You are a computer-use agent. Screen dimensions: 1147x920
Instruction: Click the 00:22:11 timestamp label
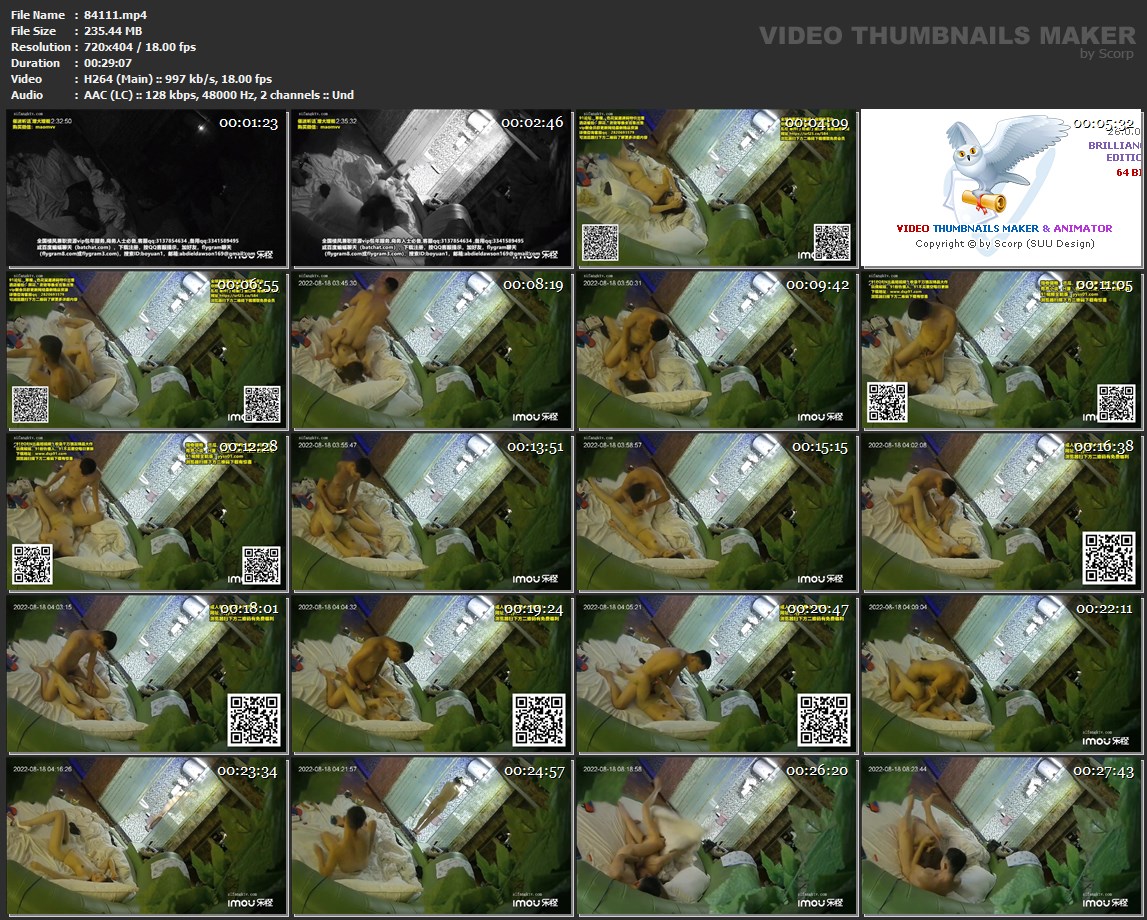(1104, 609)
